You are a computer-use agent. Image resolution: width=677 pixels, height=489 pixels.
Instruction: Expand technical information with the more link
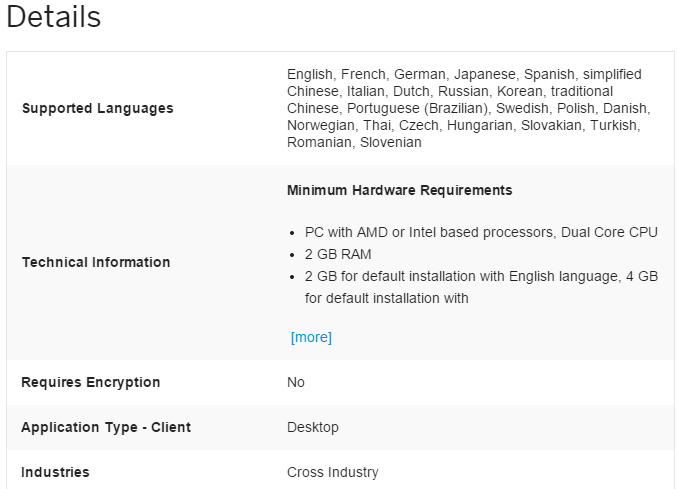click(311, 337)
